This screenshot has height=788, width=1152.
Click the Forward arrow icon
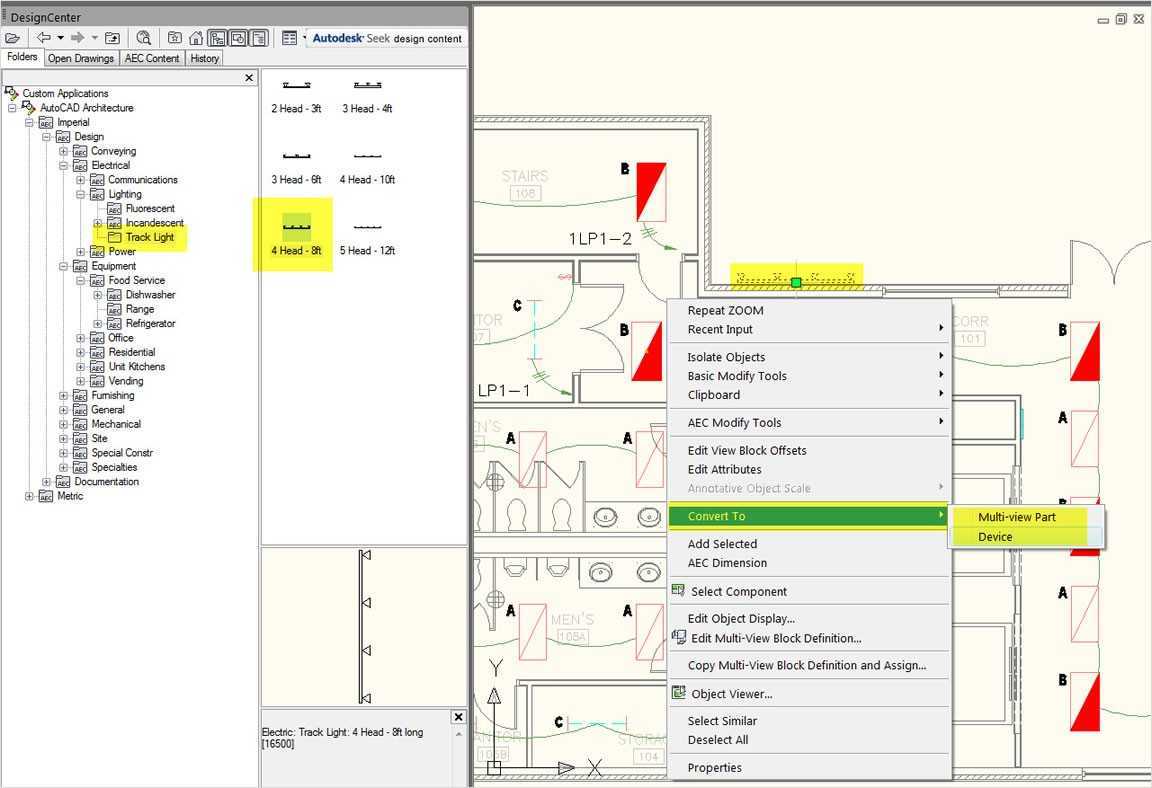77,37
